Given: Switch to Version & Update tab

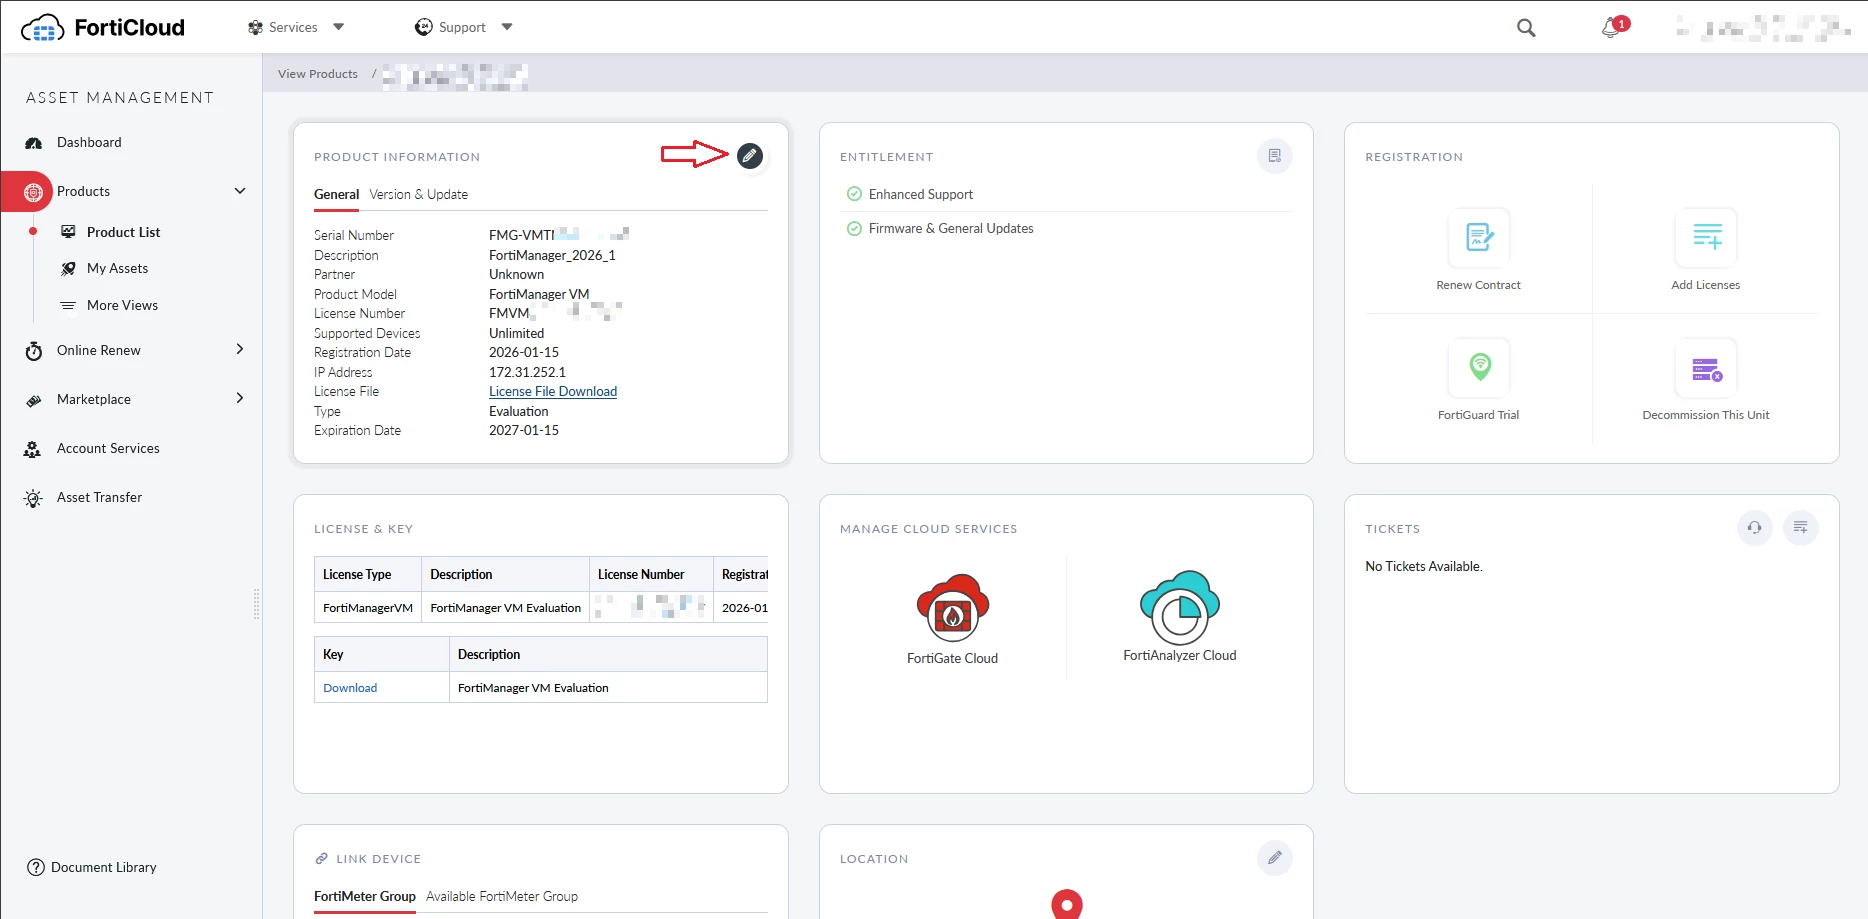Looking at the screenshot, I should pos(419,194).
